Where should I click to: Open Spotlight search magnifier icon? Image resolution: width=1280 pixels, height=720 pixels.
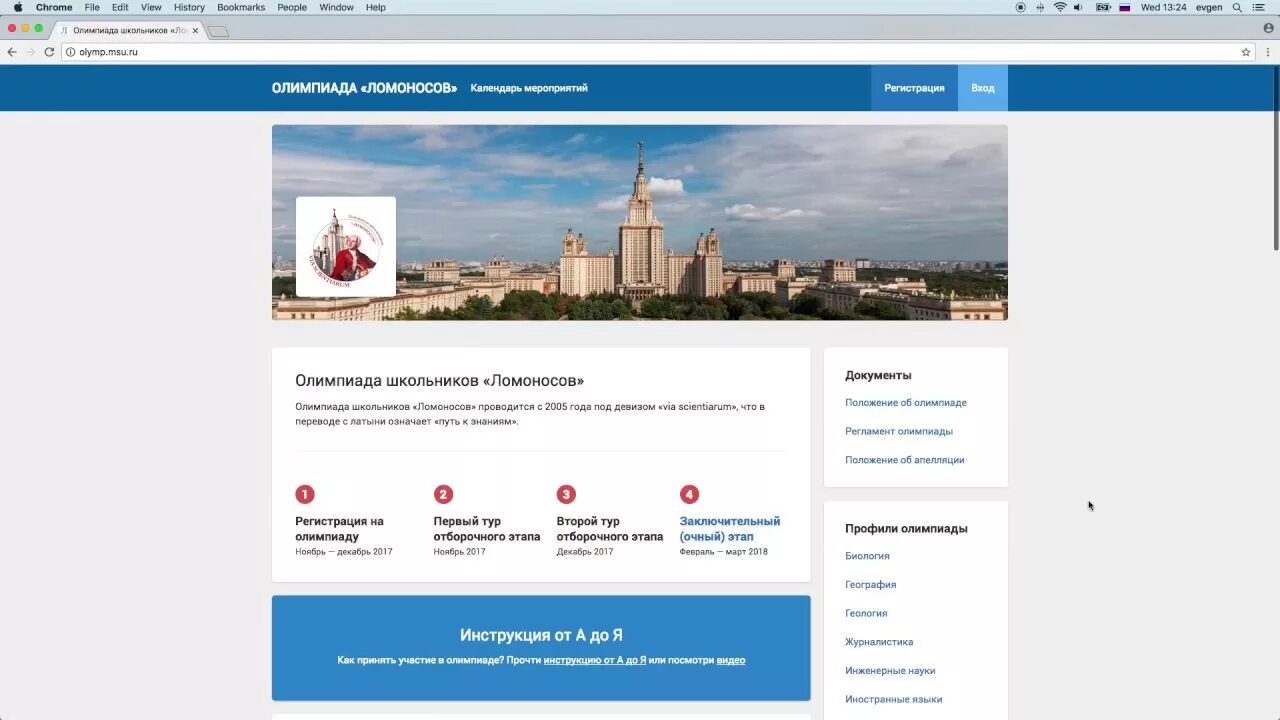pos(1237,7)
